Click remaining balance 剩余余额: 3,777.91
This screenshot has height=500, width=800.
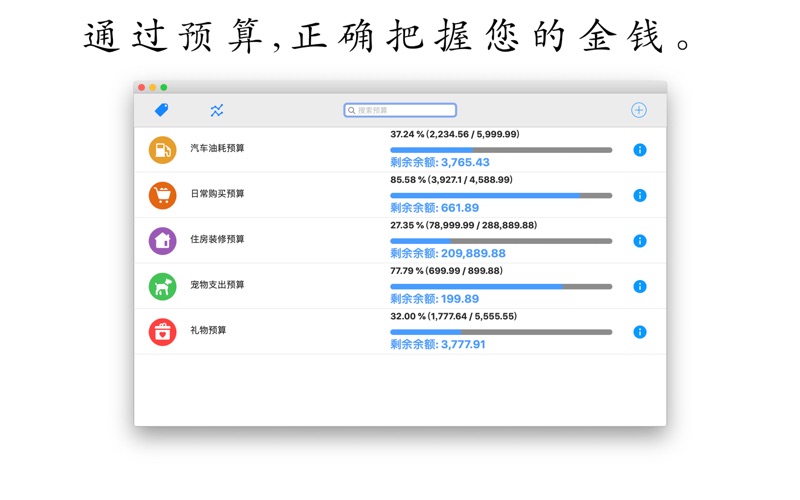tap(438, 344)
